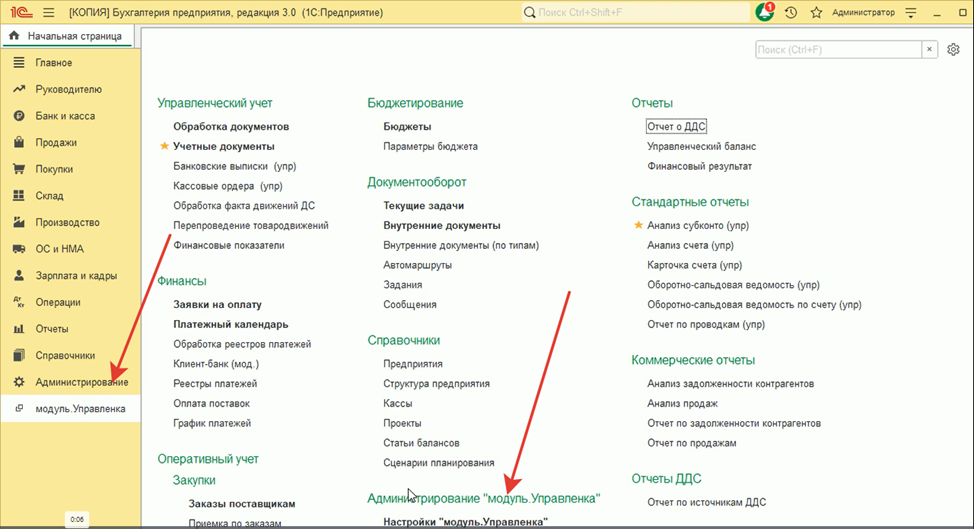Open Автомаршруты link

tap(417, 265)
